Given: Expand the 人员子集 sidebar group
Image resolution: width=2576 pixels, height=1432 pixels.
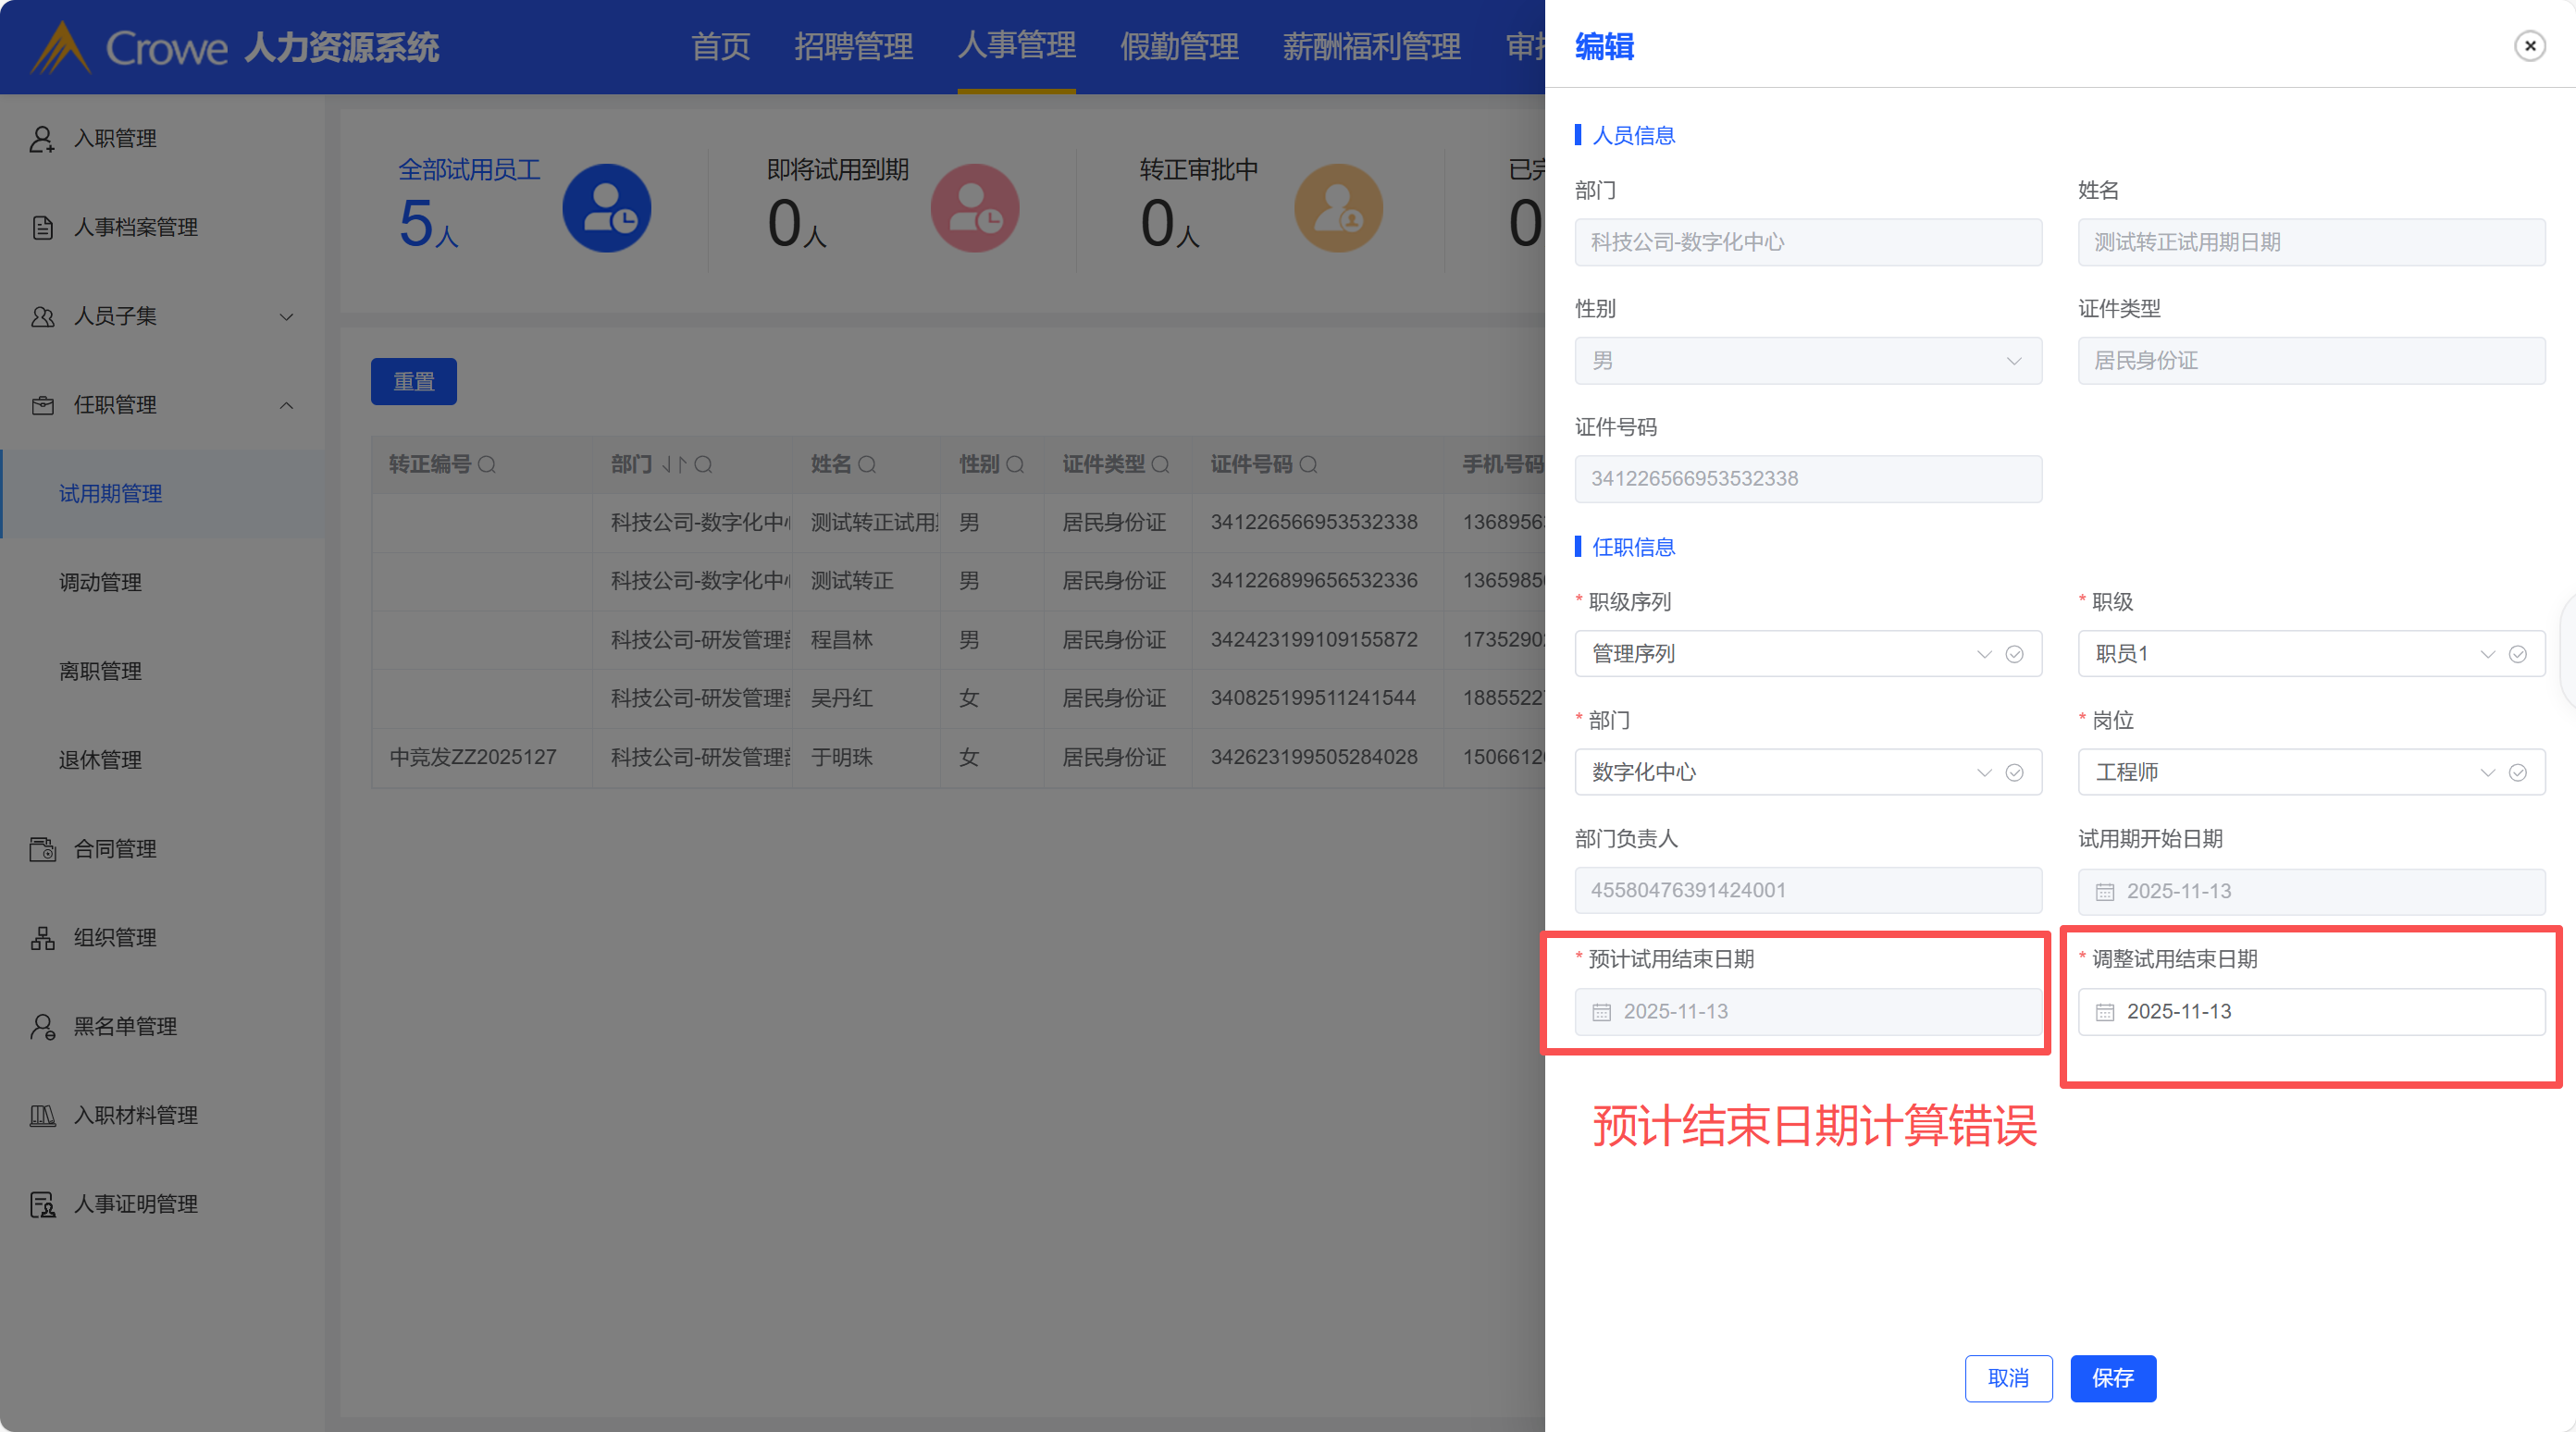Looking at the screenshot, I should pos(286,317).
